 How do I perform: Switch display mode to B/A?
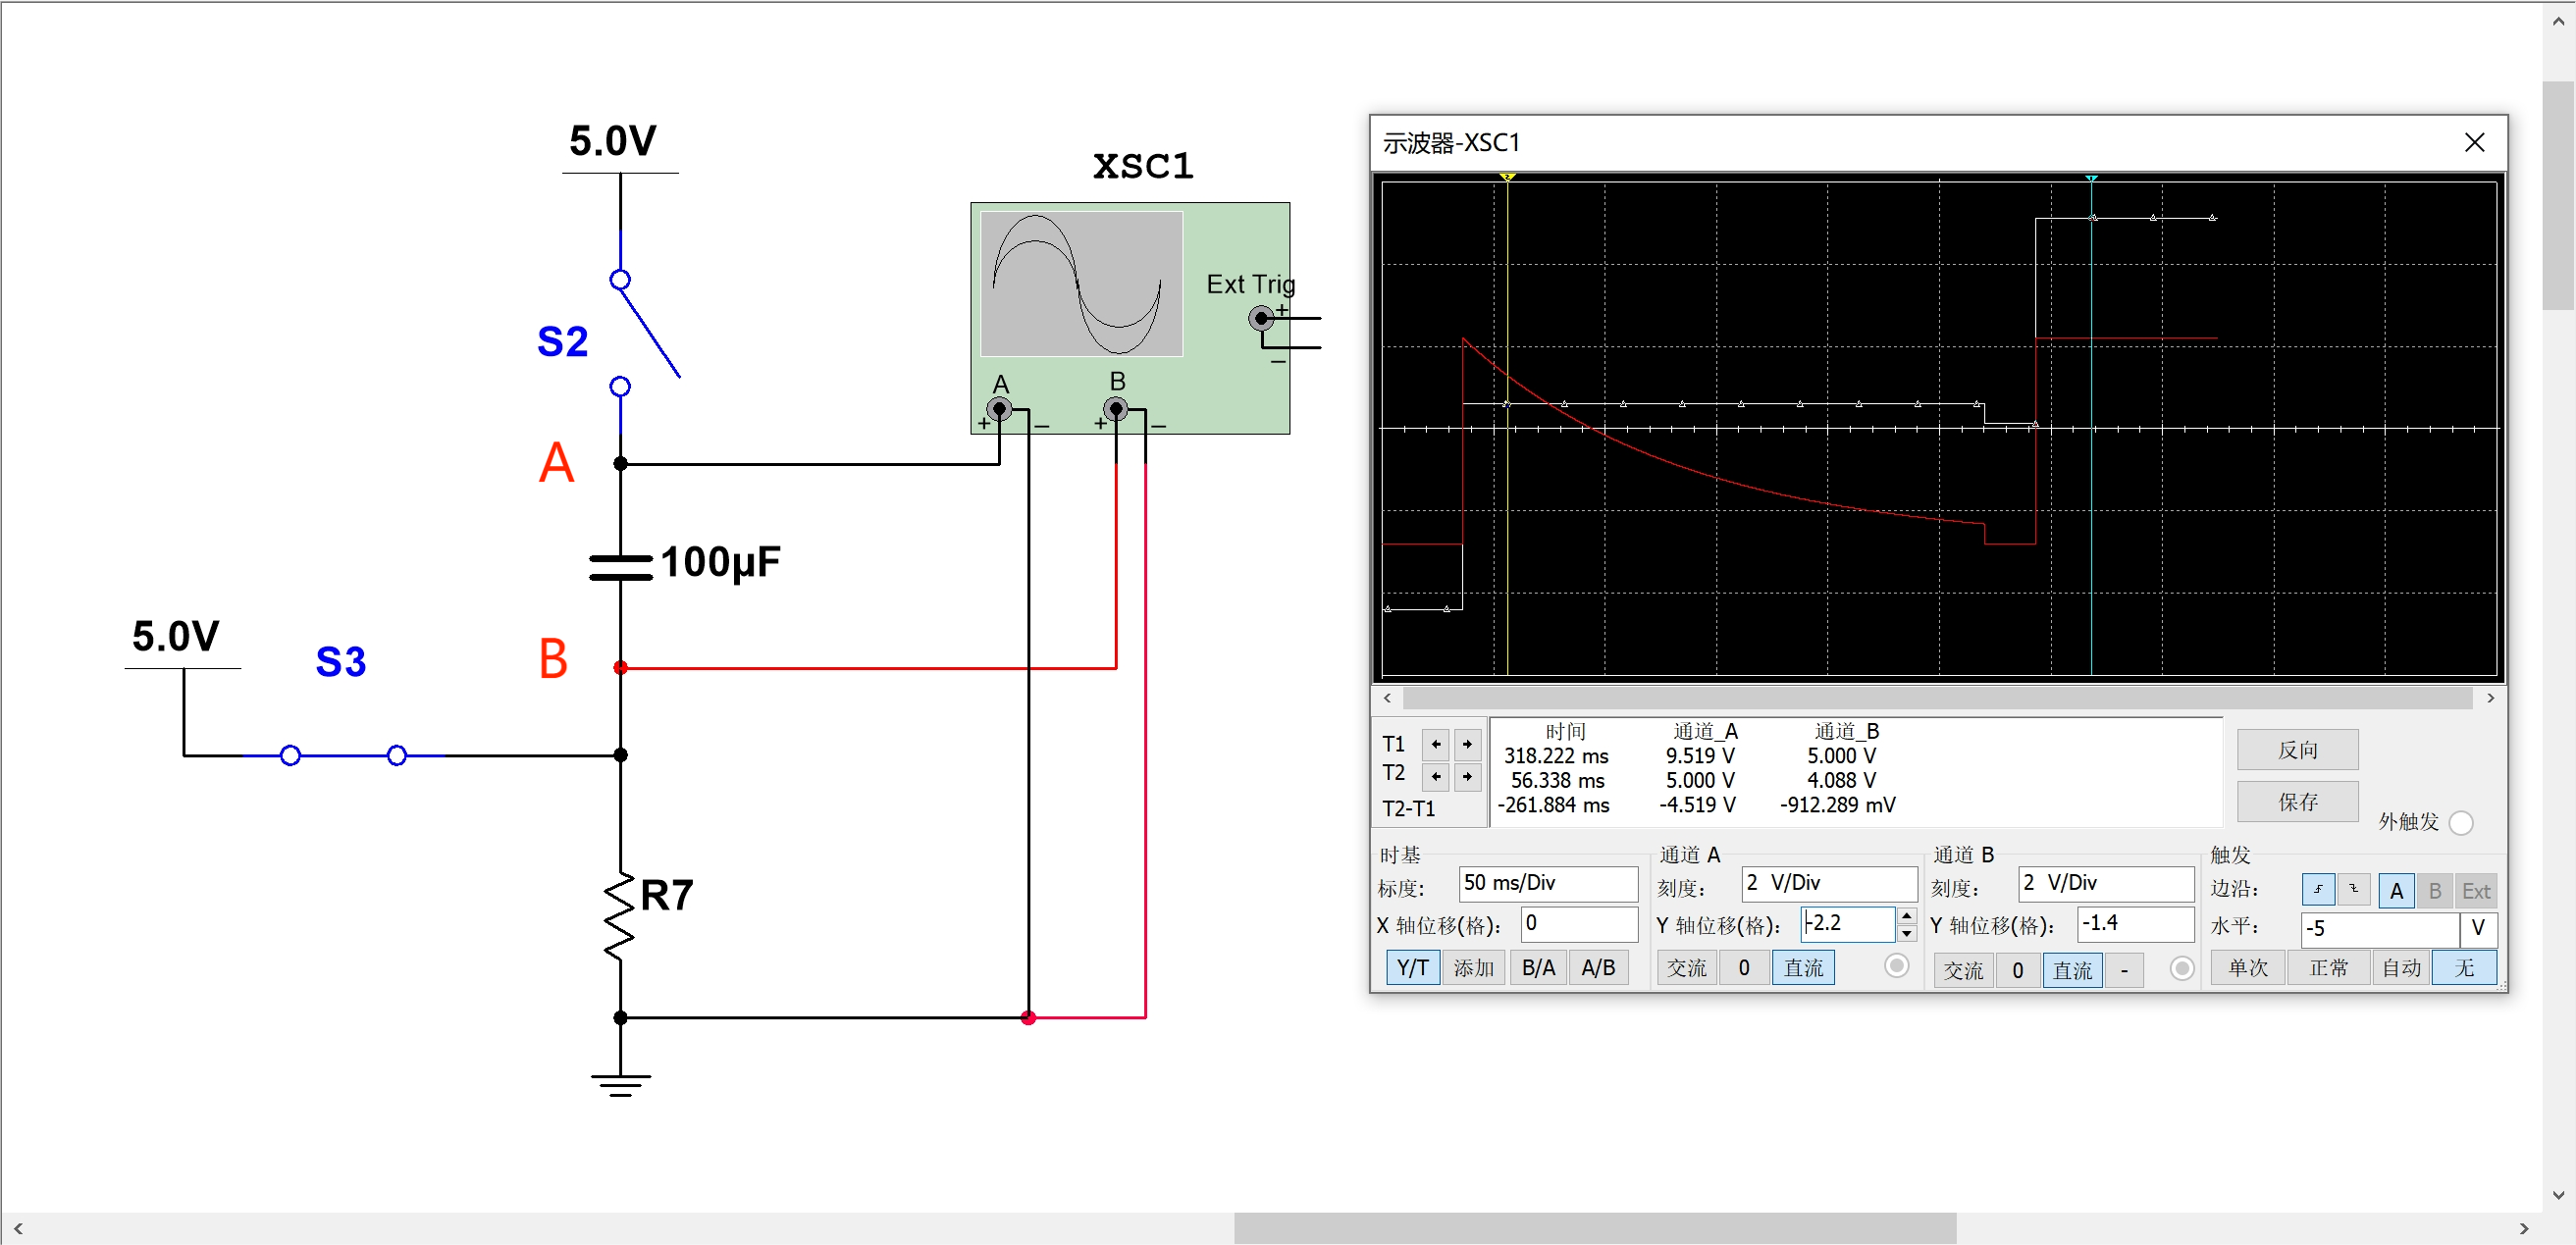pyautogui.click(x=1538, y=968)
